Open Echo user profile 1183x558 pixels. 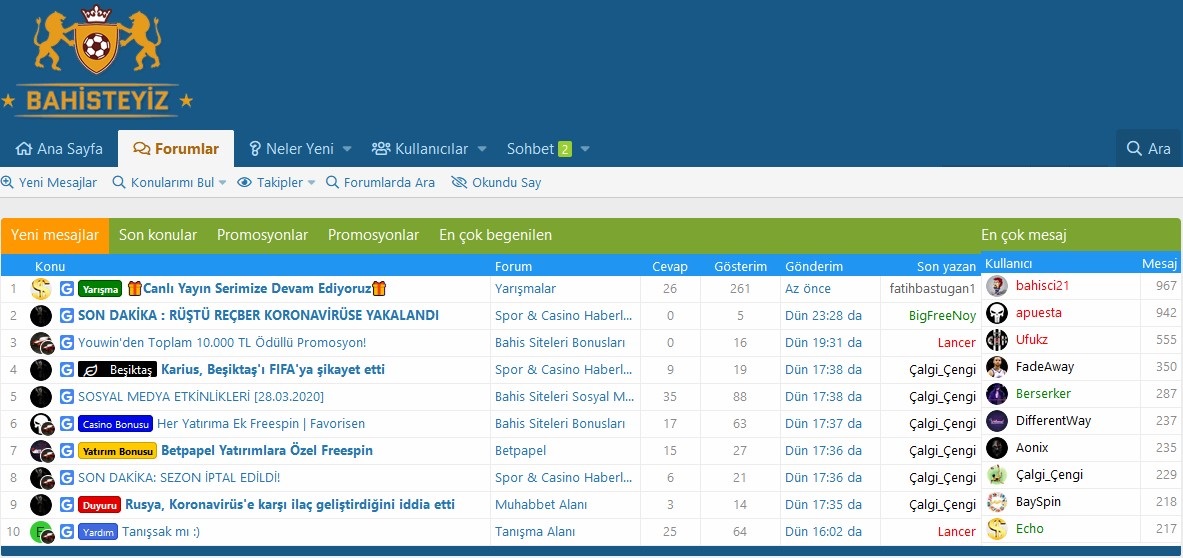pos(1030,529)
